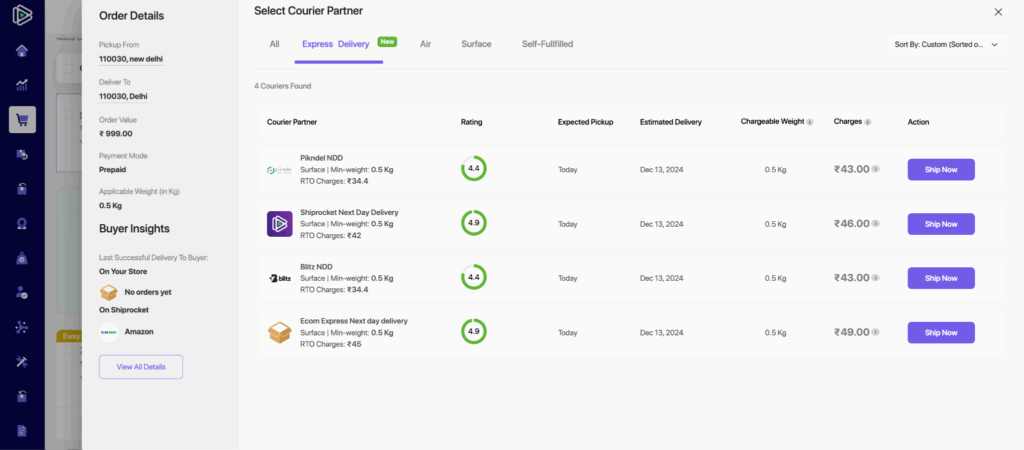The image size is (1024, 450).
Task: Click the Shiprocket logo at top left
Action: (x=22, y=15)
